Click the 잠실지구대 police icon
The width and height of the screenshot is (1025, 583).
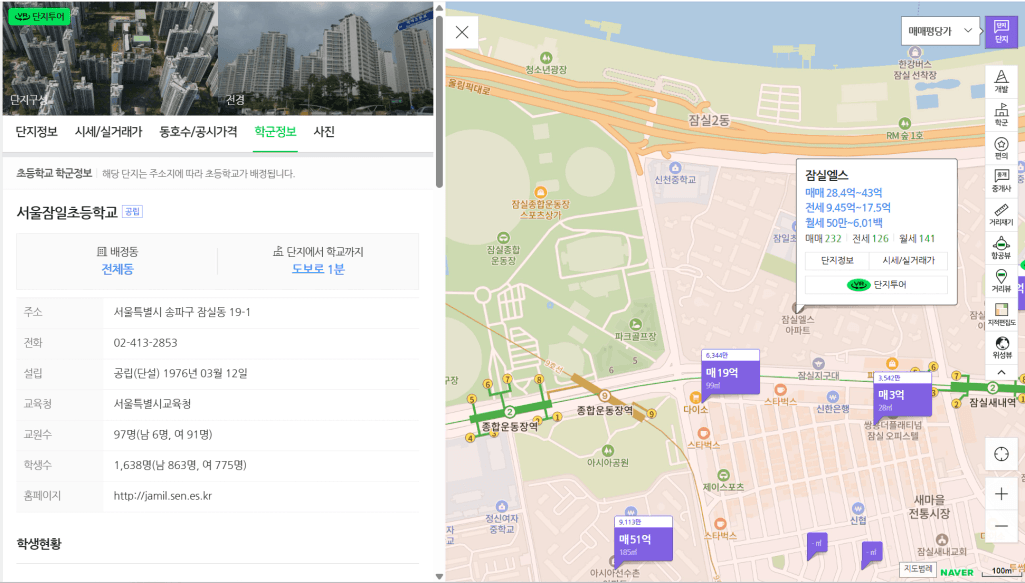click(818, 363)
